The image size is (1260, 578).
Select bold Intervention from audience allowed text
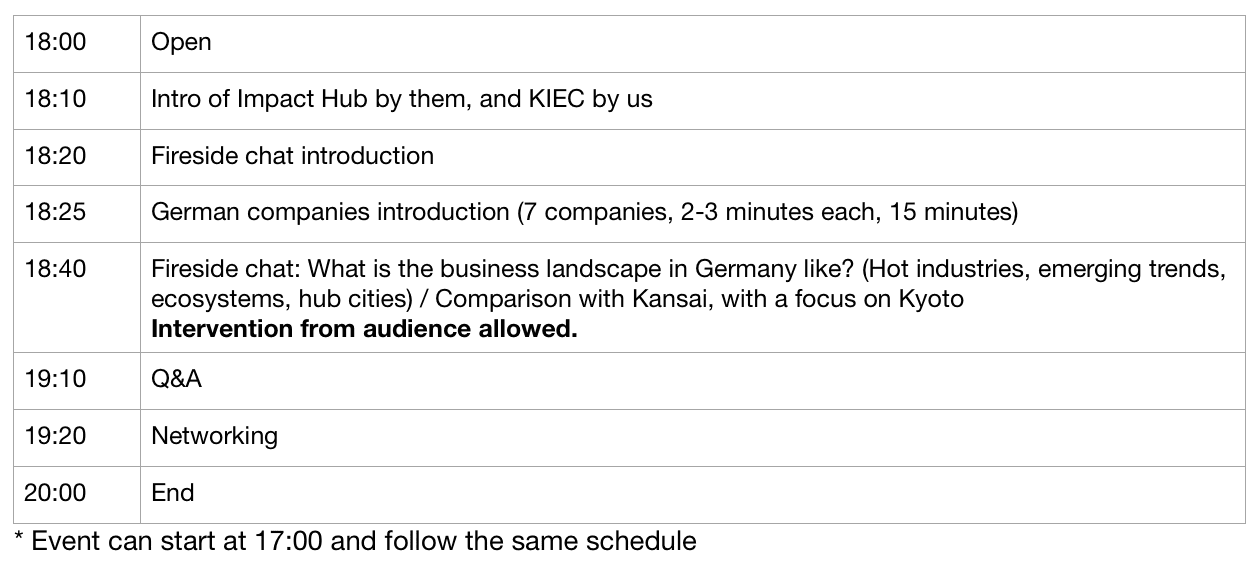[364, 329]
